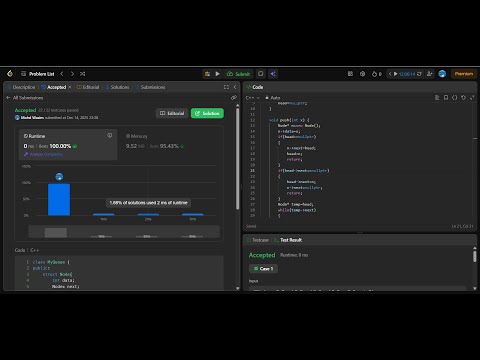Open the notes icon beside Submit
Image resolution: width=480 pixels, height=360 pixels.
pos(261,74)
